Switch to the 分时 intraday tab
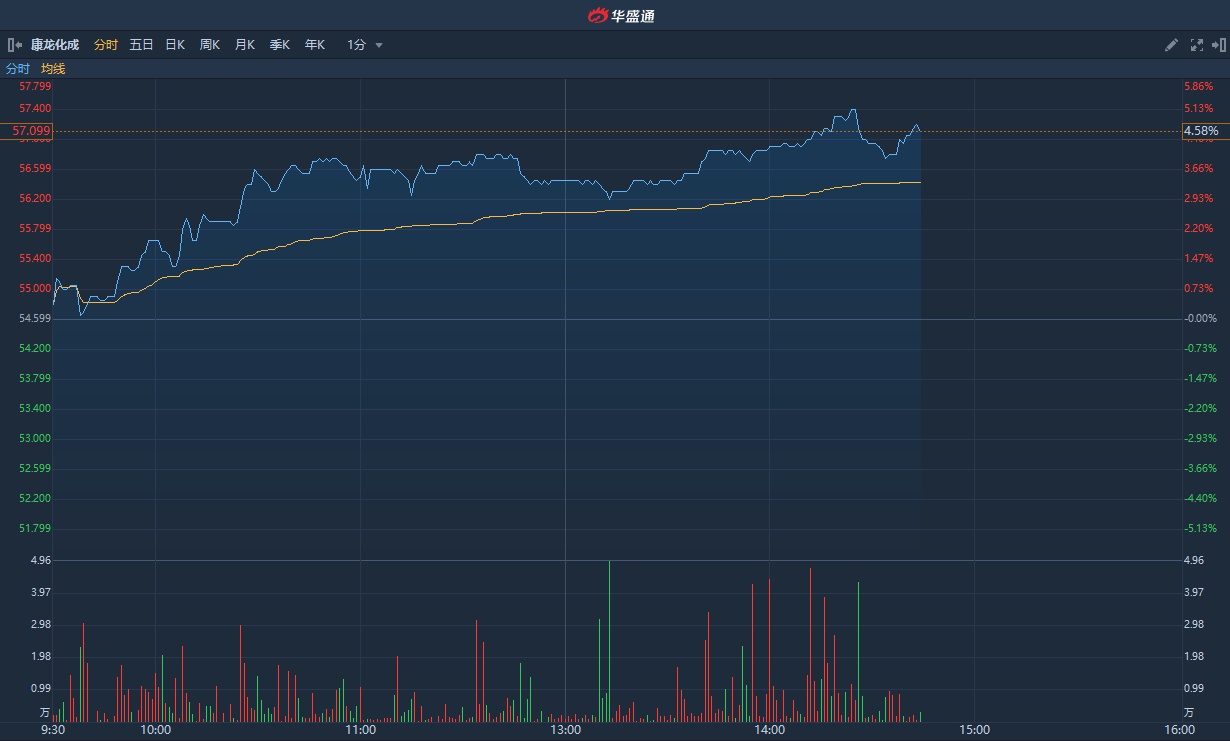 click(x=105, y=45)
